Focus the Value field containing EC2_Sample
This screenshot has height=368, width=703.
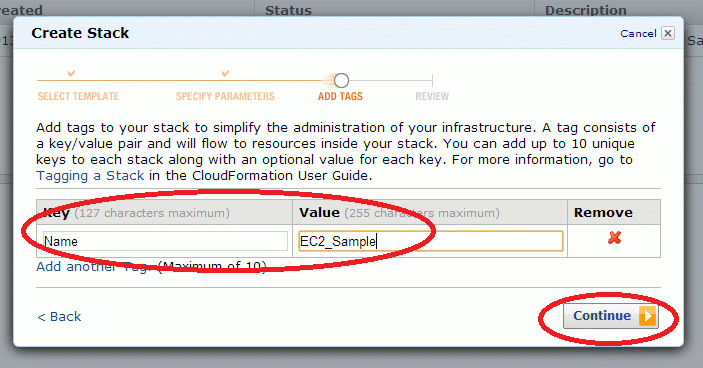tap(430, 241)
